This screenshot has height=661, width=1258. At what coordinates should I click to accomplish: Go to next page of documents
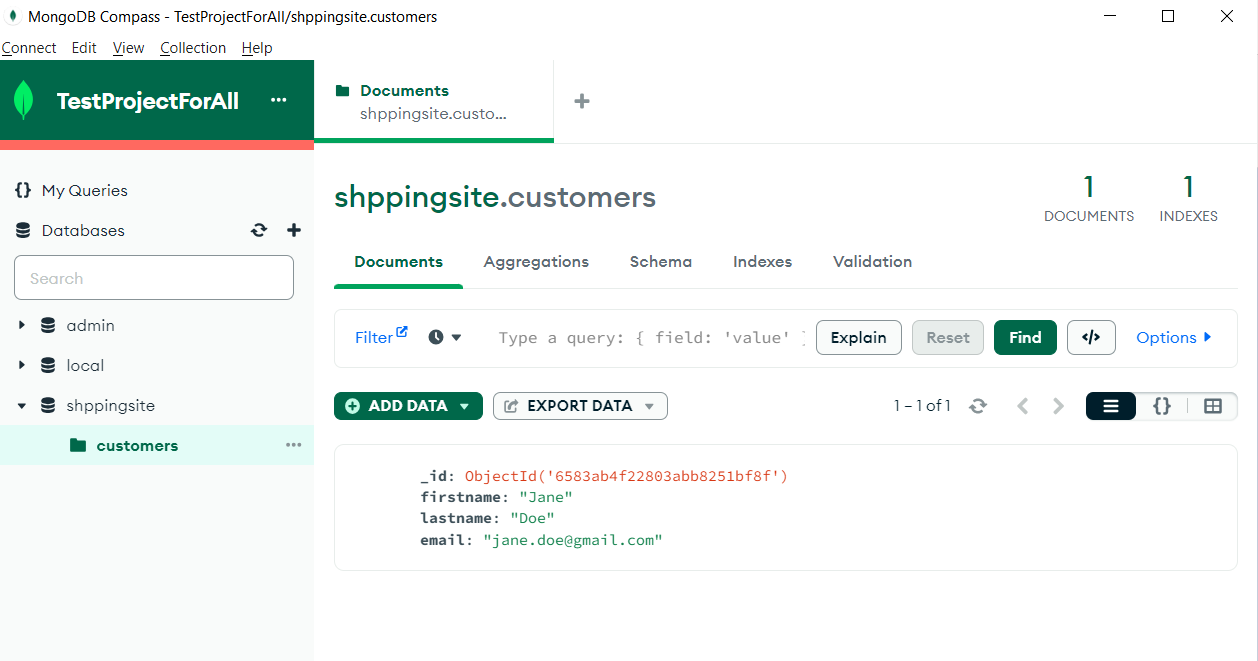pos(1059,406)
